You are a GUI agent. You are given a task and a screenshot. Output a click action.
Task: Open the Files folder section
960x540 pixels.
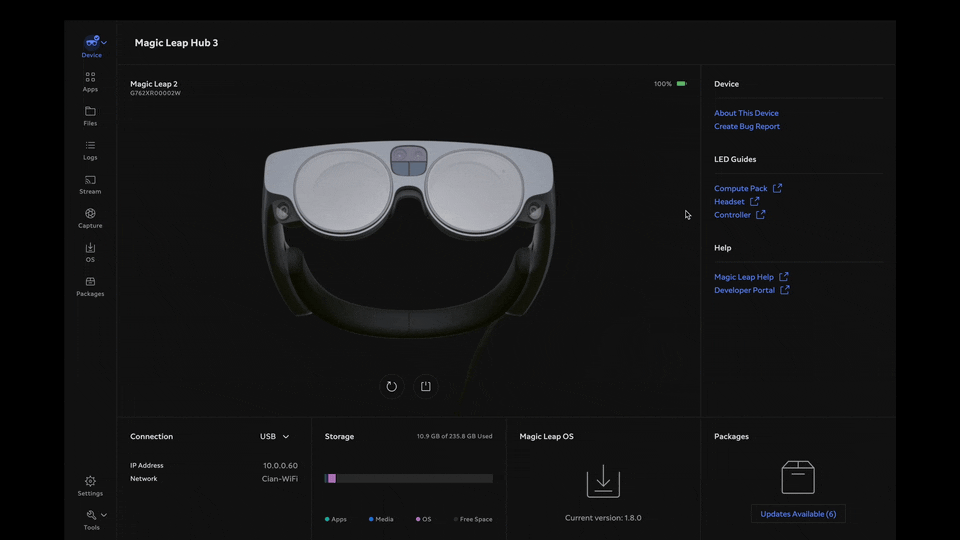90,116
